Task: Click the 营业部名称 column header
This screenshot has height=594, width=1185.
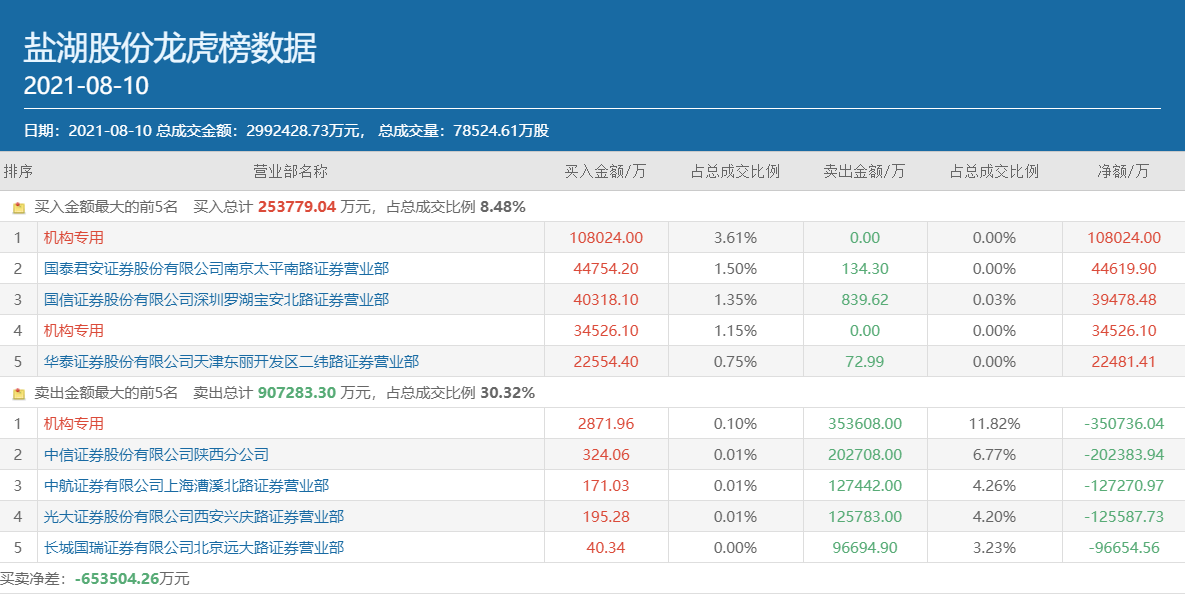Action: coord(290,172)
